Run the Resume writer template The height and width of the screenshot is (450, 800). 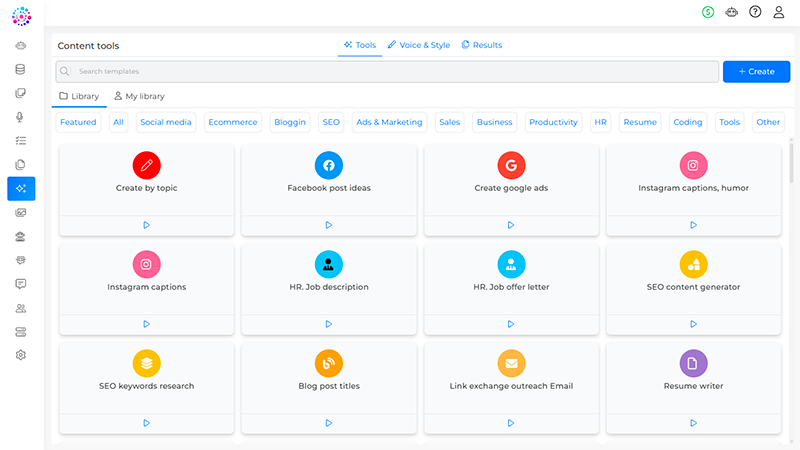pyautogui.click(x=693, y=423)
